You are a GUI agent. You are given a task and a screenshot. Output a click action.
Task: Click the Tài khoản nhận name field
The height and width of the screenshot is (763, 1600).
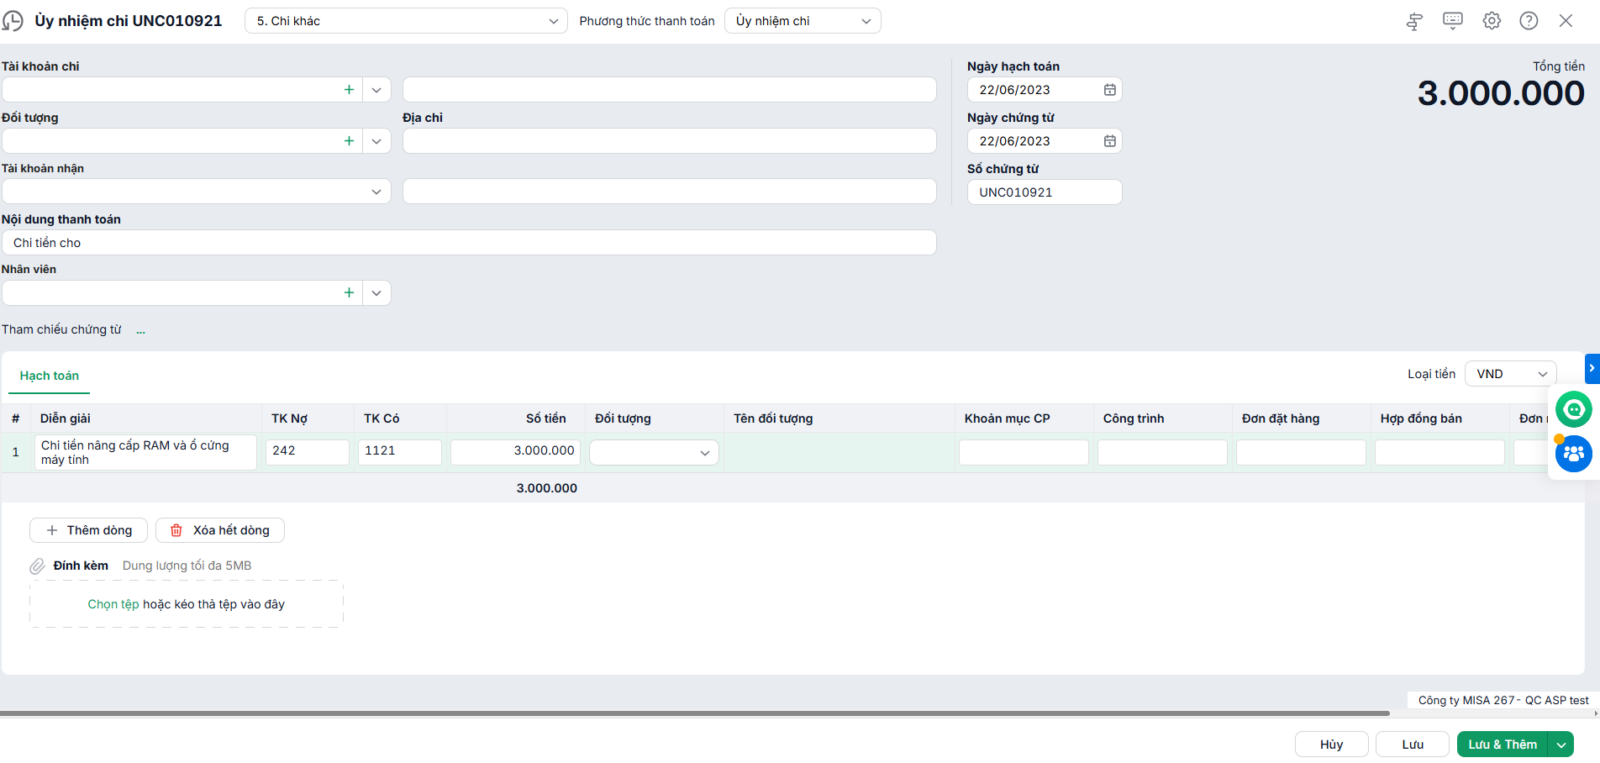(x=669, y=192)
